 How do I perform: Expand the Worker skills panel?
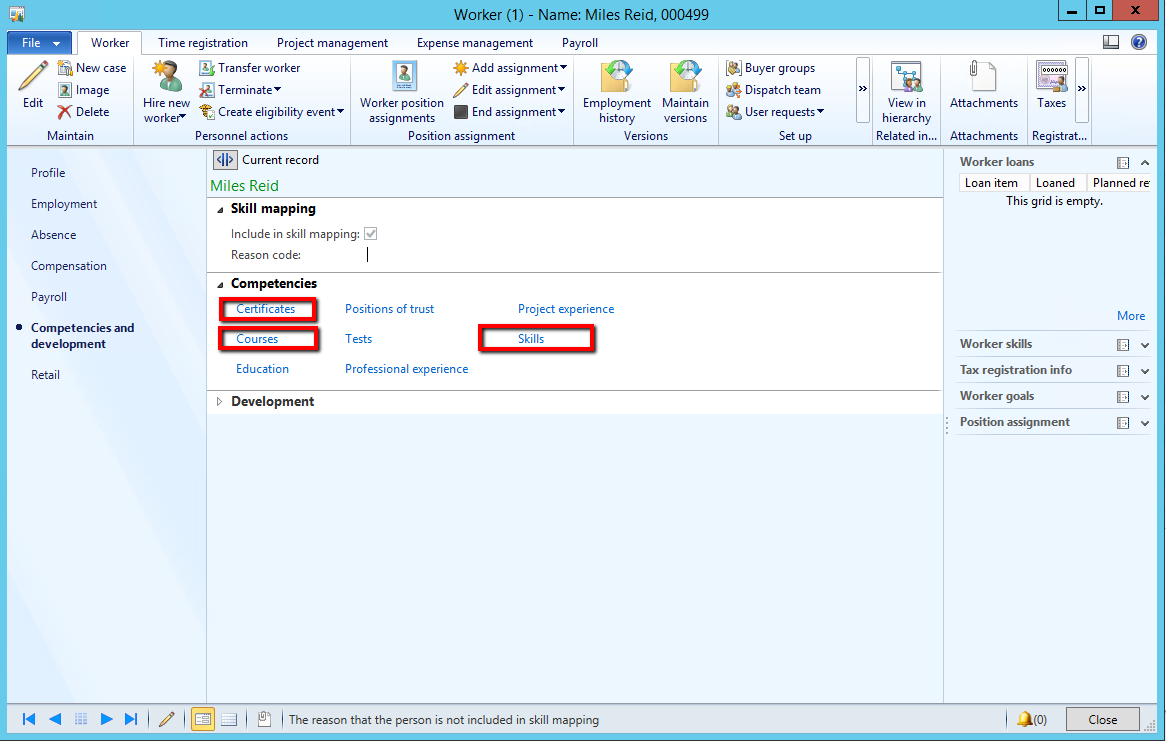pos(1145,345)
